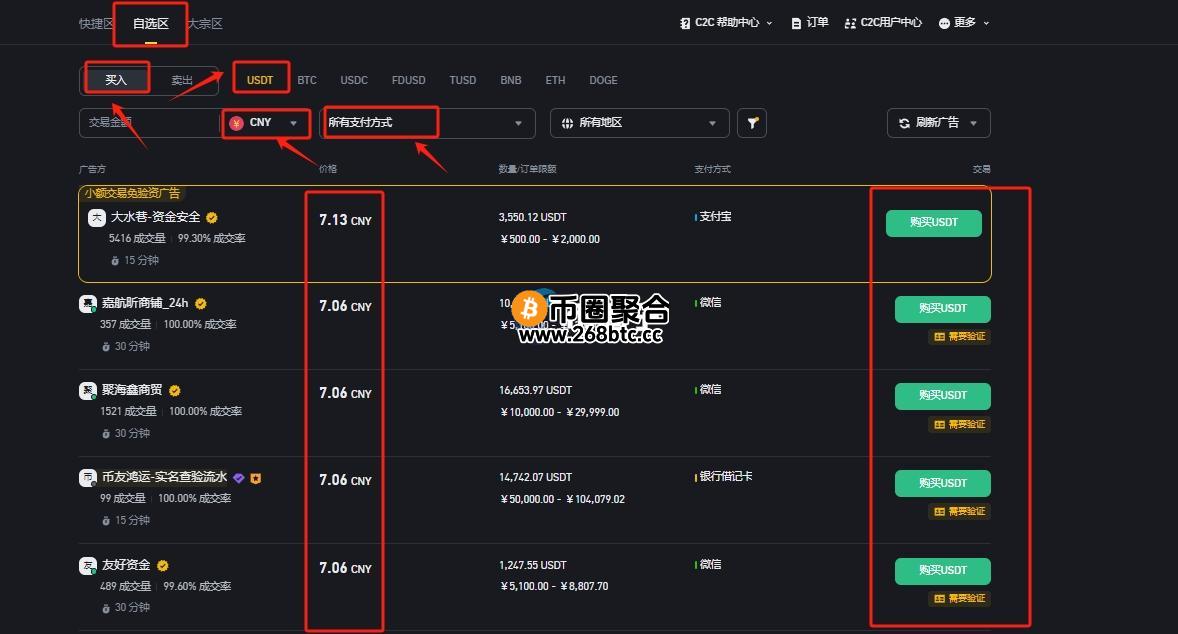Toggle to 卖出 sell mode
1178x634 pixels.
(182, 80)
